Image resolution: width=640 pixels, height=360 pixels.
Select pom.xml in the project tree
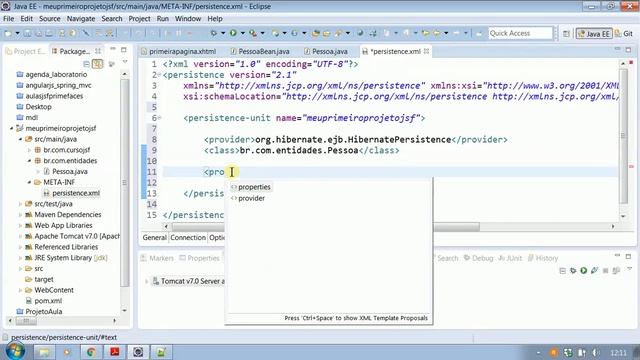coord(48,301)
